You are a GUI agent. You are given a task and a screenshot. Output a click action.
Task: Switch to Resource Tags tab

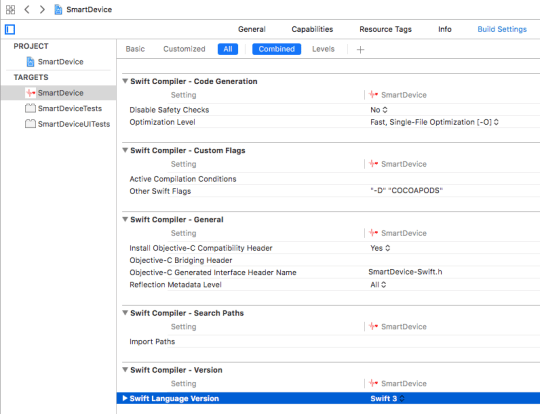(x=385, y=29)
